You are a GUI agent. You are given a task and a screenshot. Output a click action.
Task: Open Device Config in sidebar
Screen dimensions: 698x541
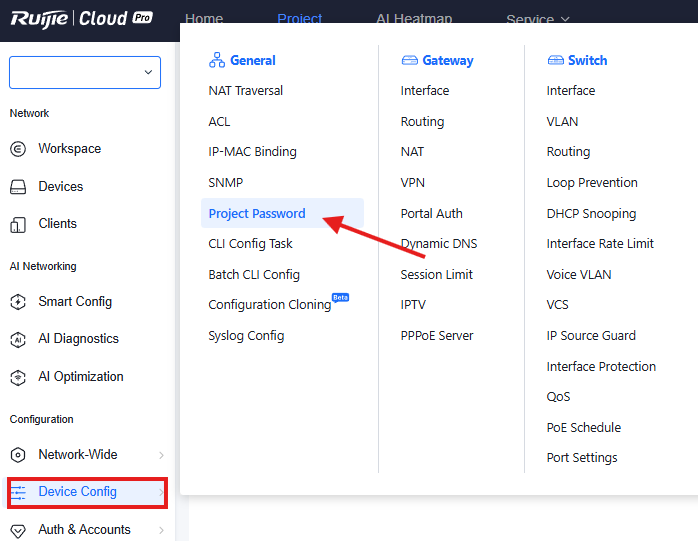point(78,492)
